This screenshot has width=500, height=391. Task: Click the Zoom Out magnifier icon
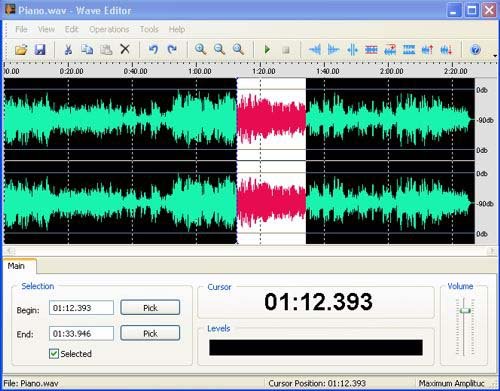coord(219,49)
